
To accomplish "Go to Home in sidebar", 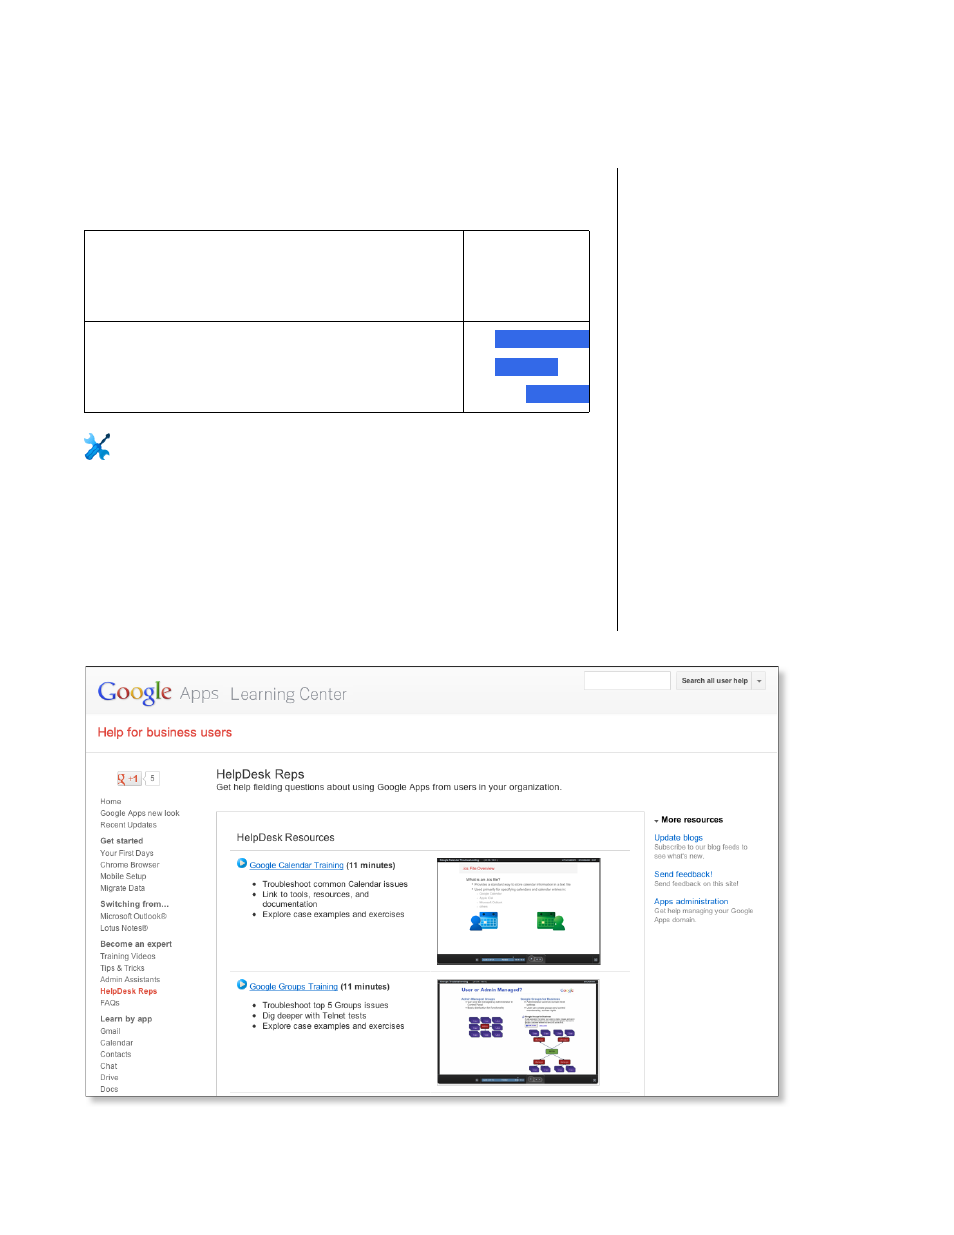I will [x=111, y=801].
